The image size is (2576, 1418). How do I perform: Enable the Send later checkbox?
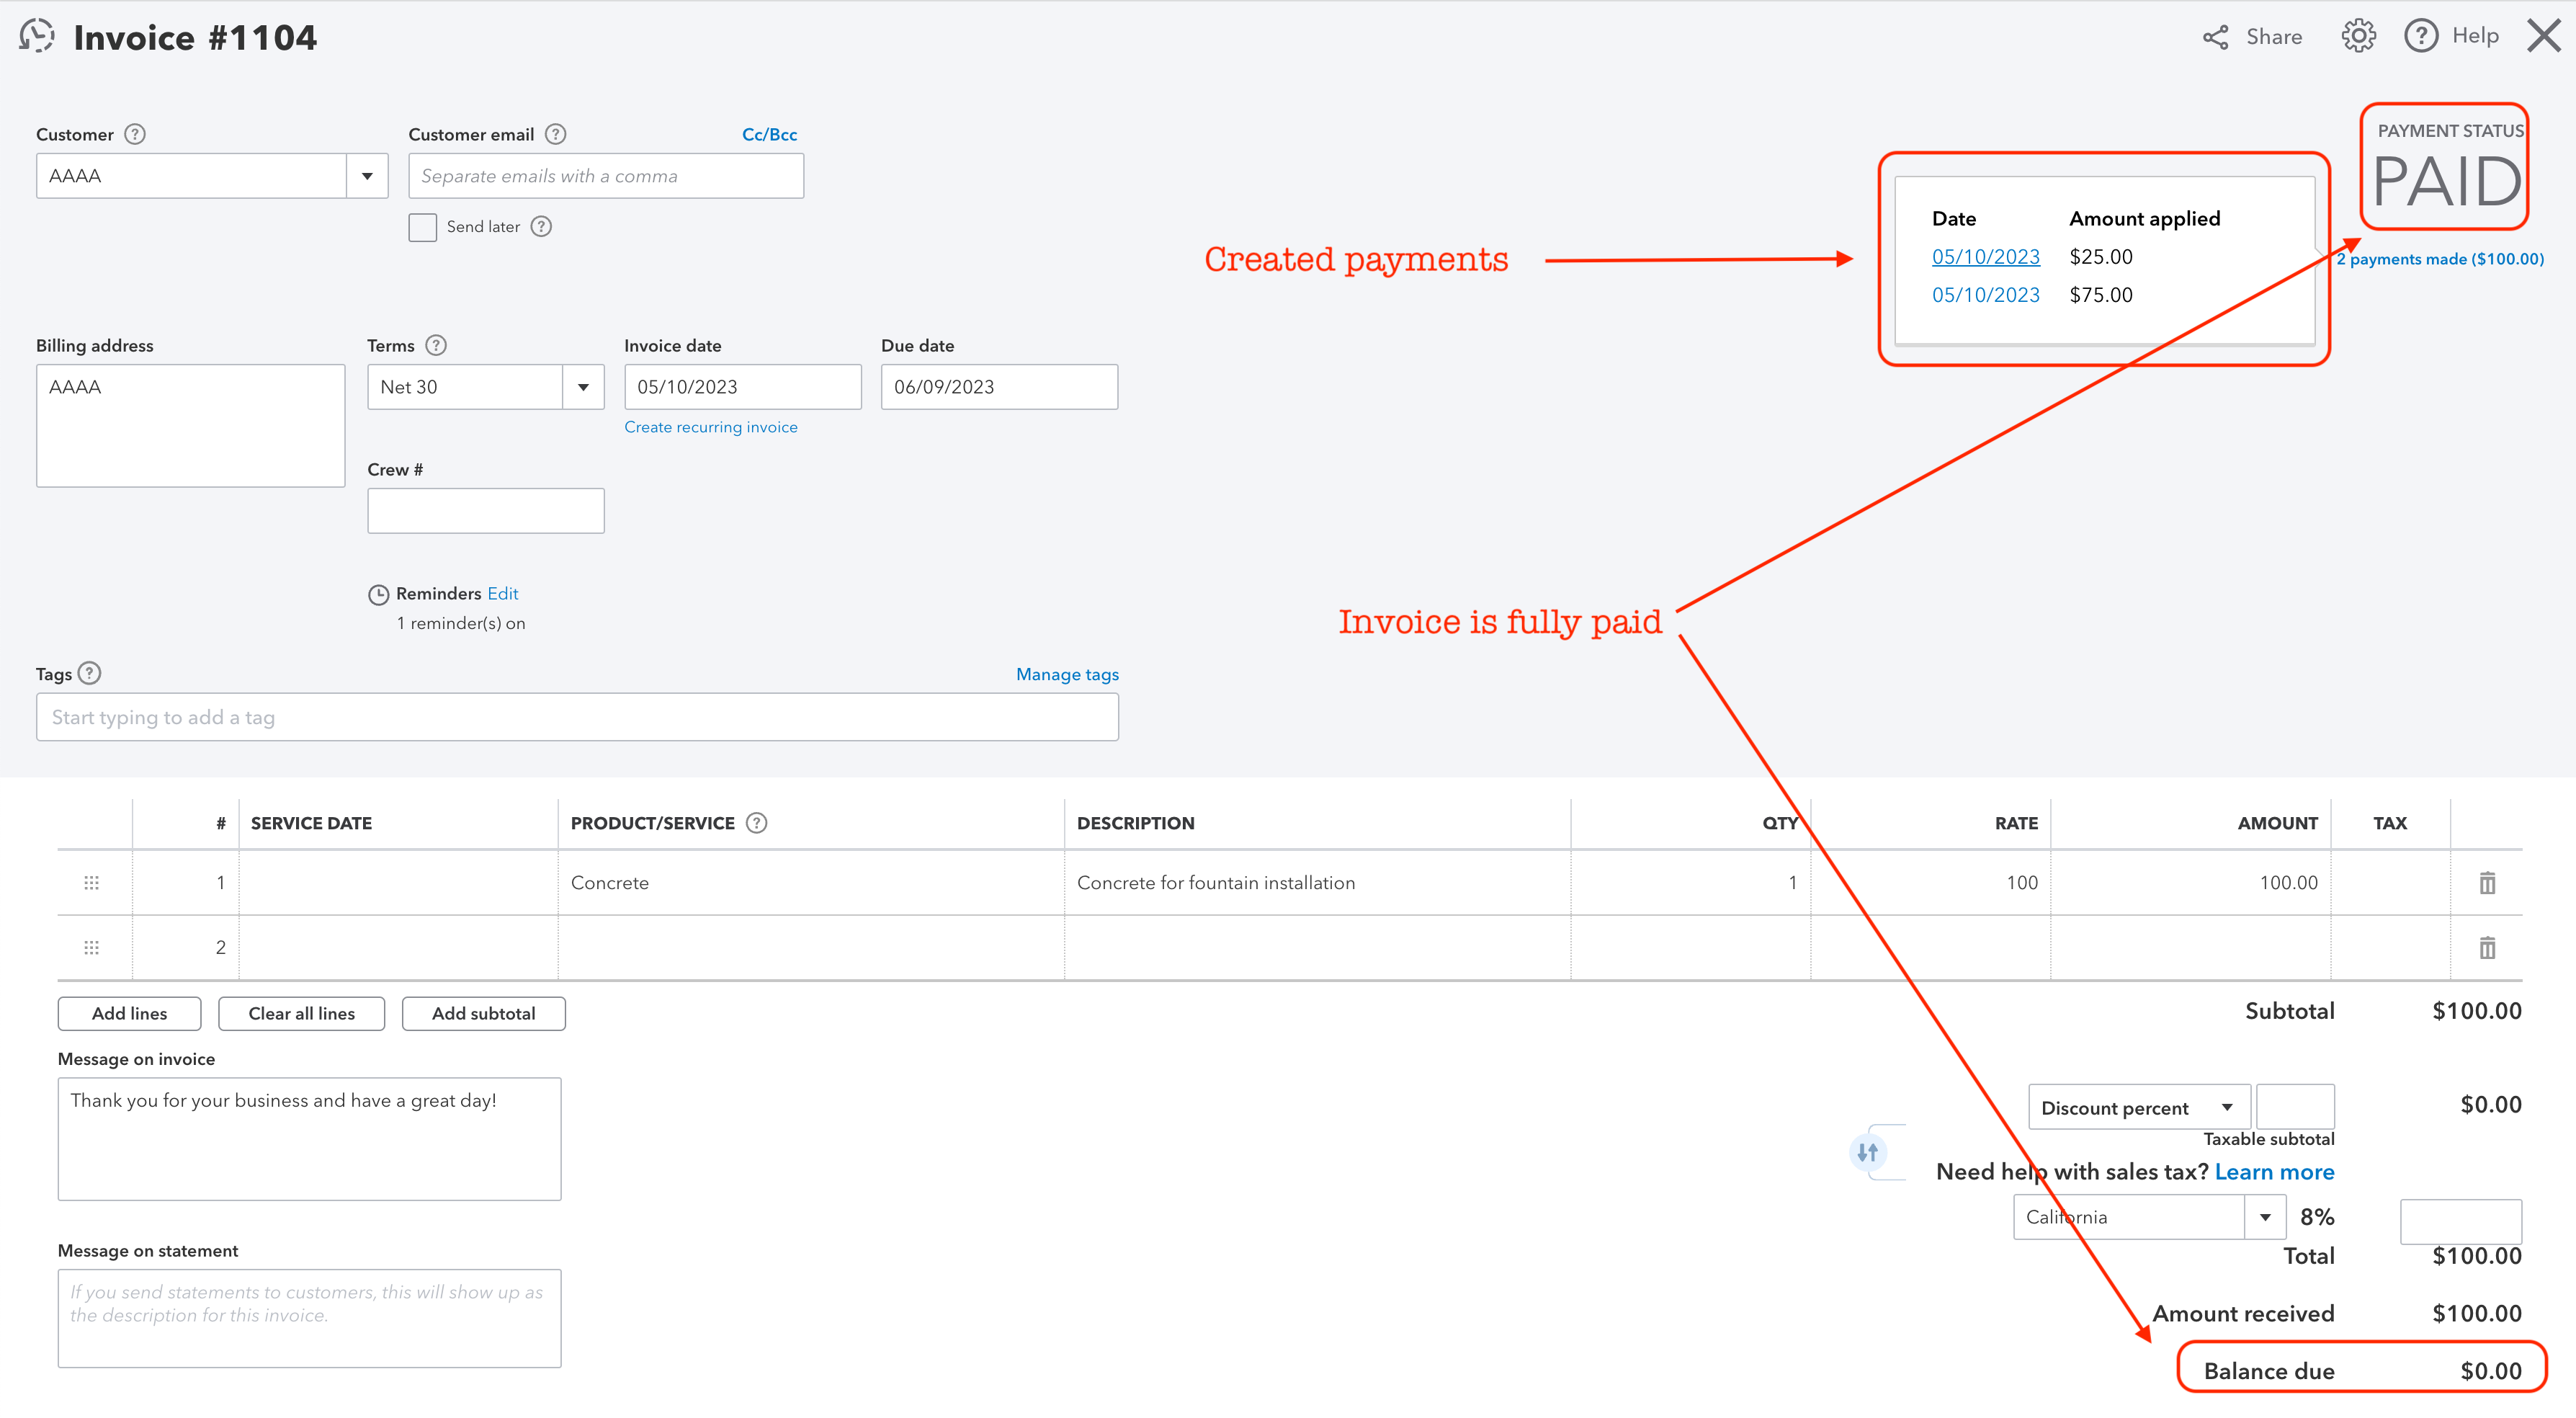[x=422, y=227]
